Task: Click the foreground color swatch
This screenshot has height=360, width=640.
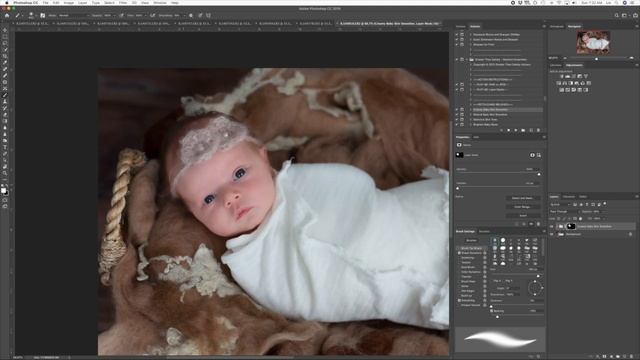Action: [x=3, y=191]
